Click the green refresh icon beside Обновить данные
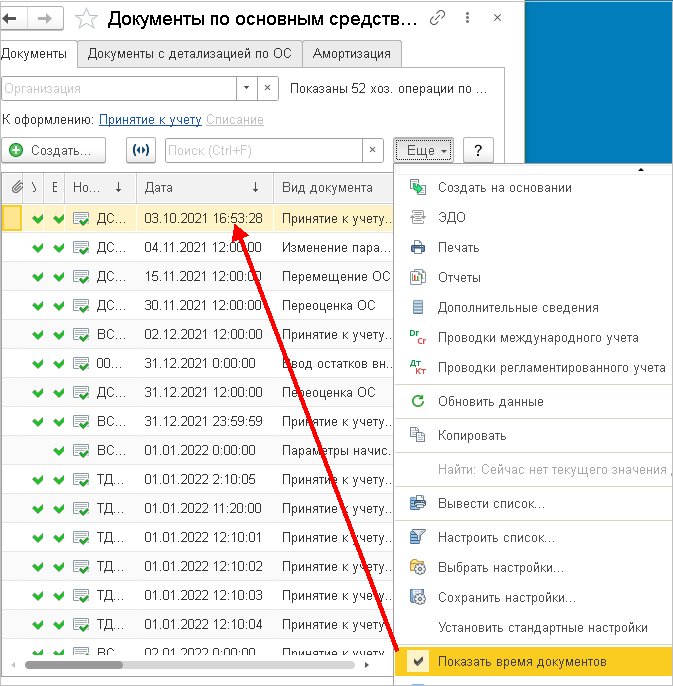This screenshot has height=686, width=673. pos(418,401)
